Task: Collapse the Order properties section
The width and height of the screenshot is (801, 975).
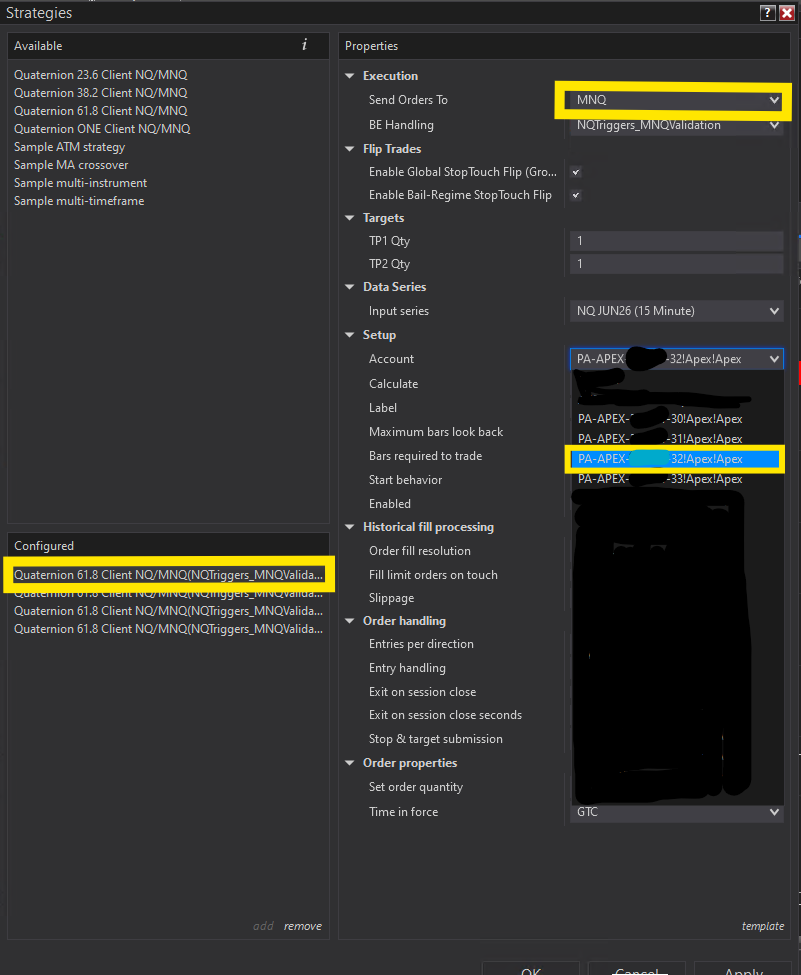Action: pos(350,762)
